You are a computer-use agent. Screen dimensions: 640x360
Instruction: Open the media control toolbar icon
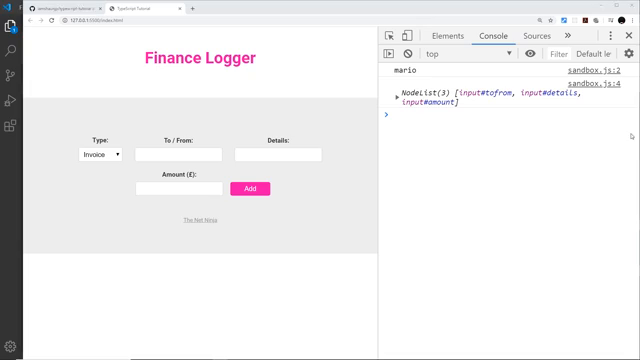tap(611, 20)
